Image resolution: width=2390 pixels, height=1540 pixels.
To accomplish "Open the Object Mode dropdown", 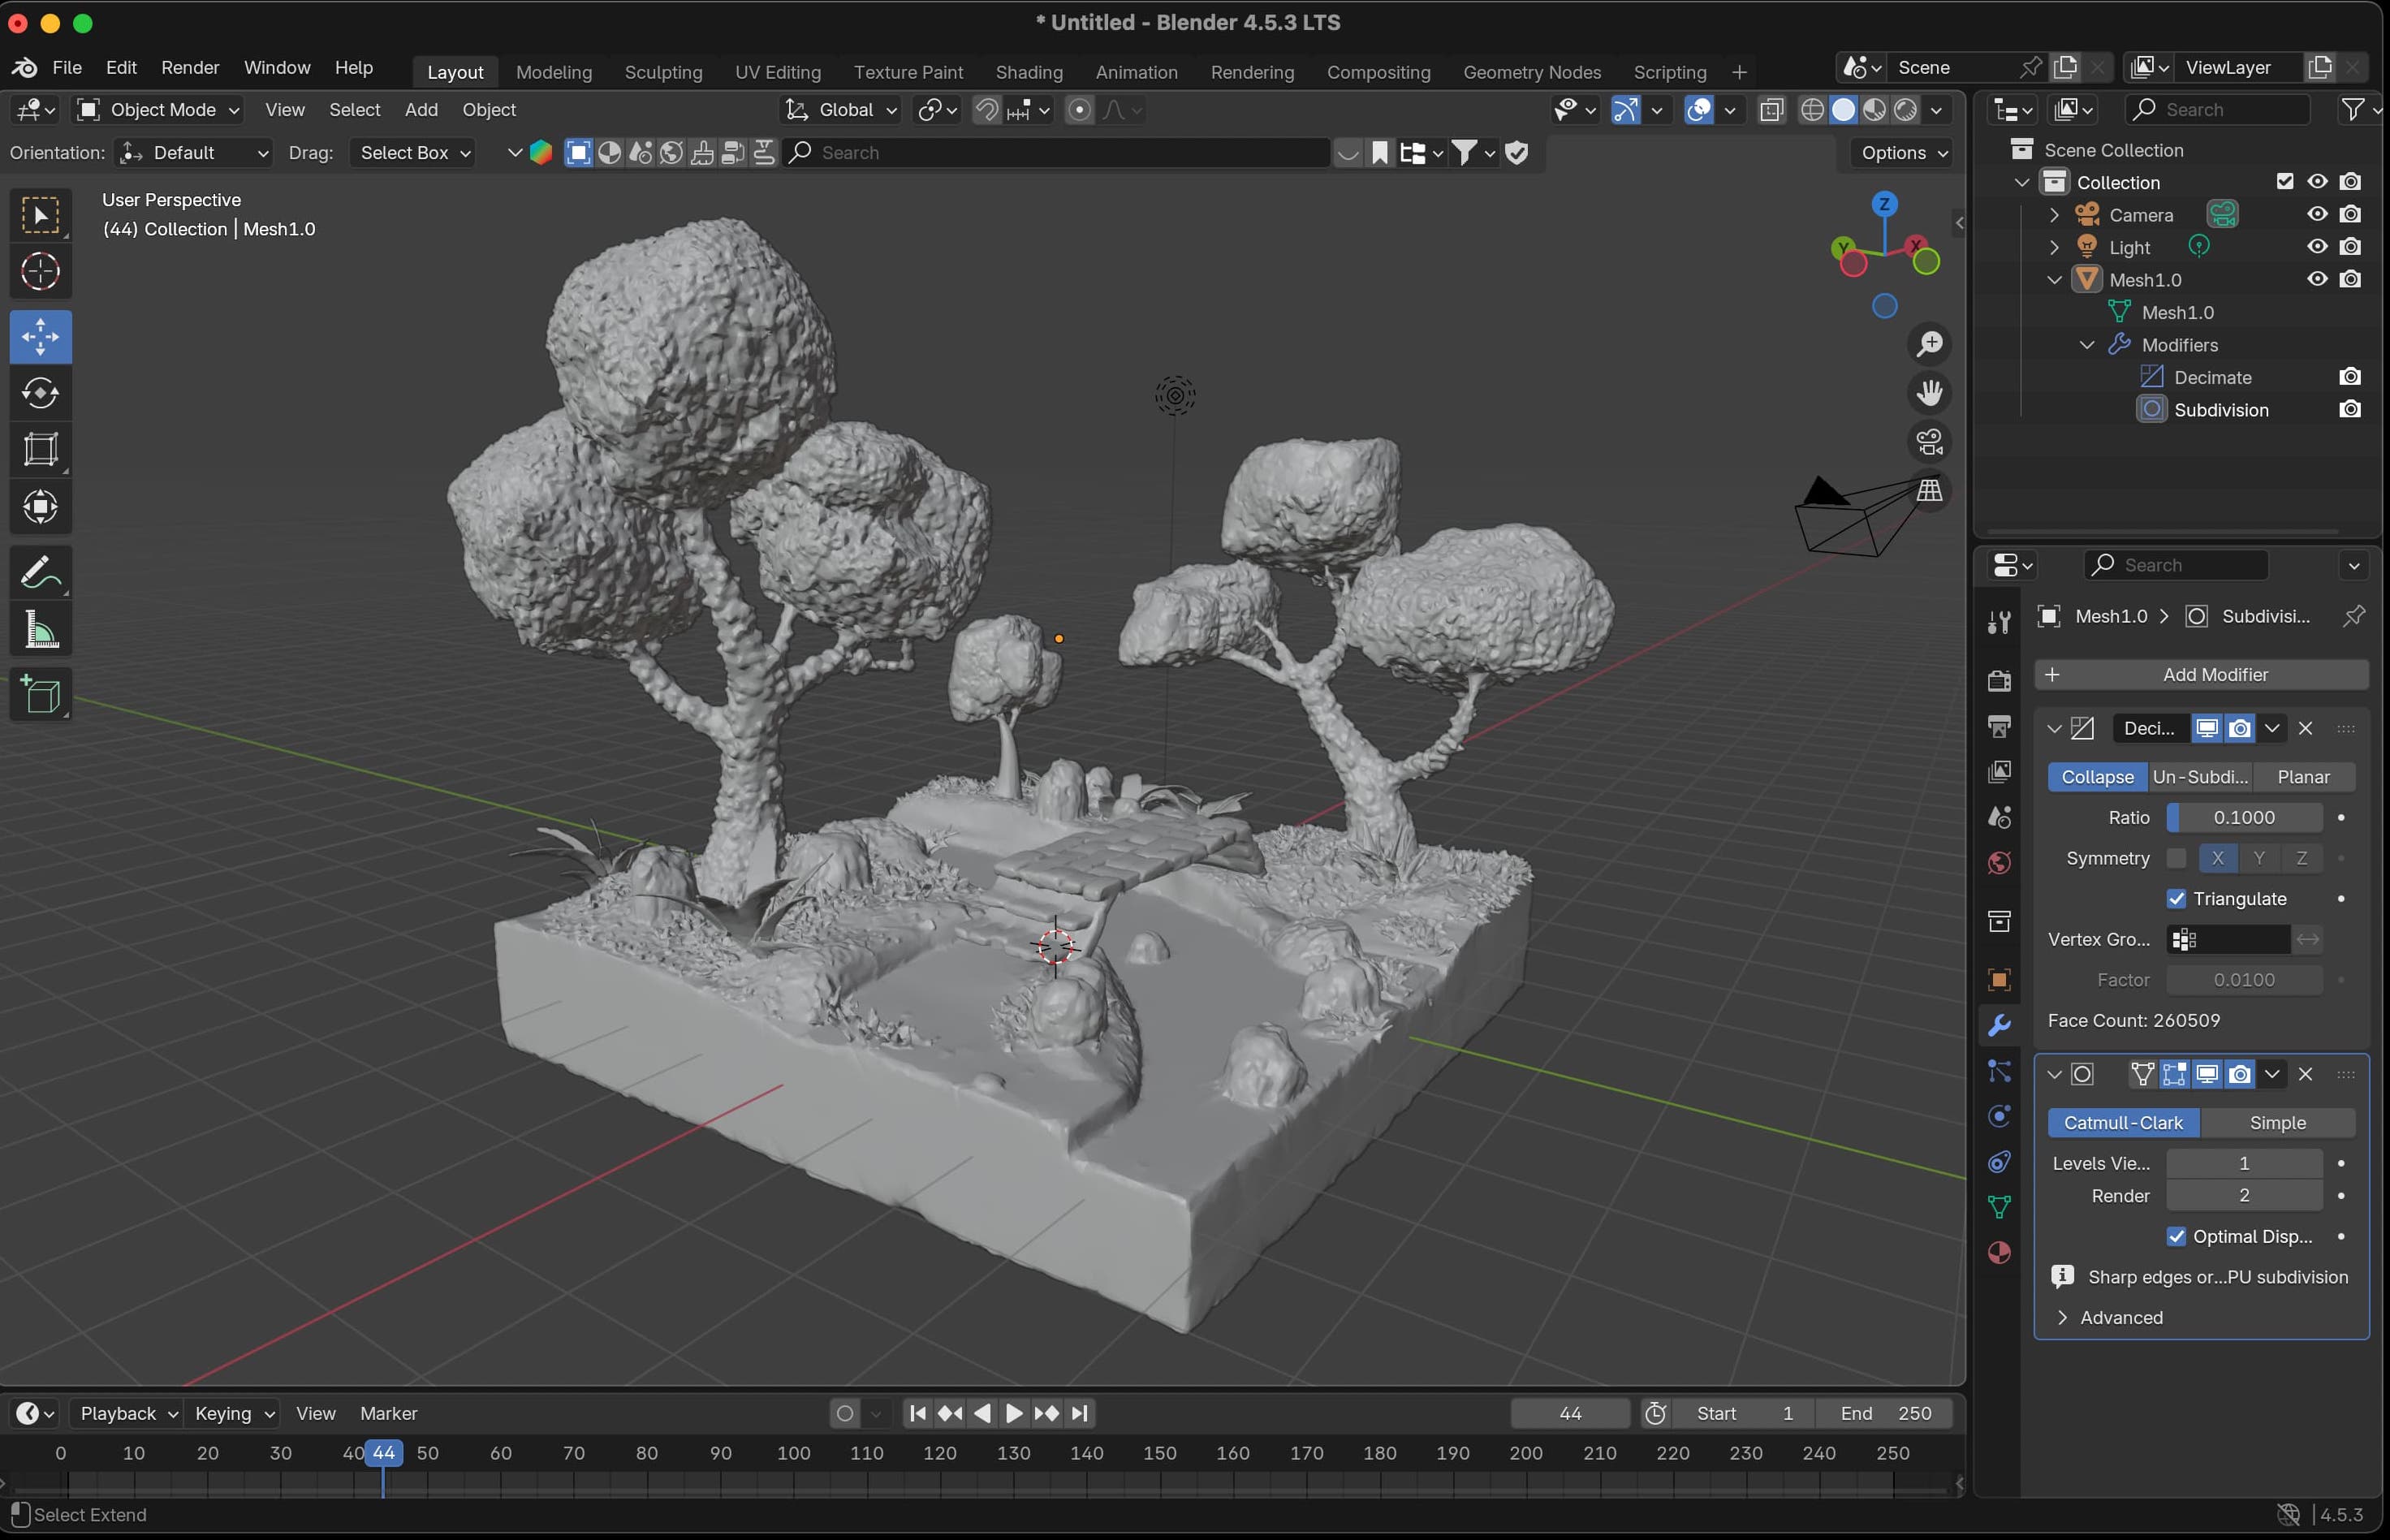I will click(x=160, y=110).
